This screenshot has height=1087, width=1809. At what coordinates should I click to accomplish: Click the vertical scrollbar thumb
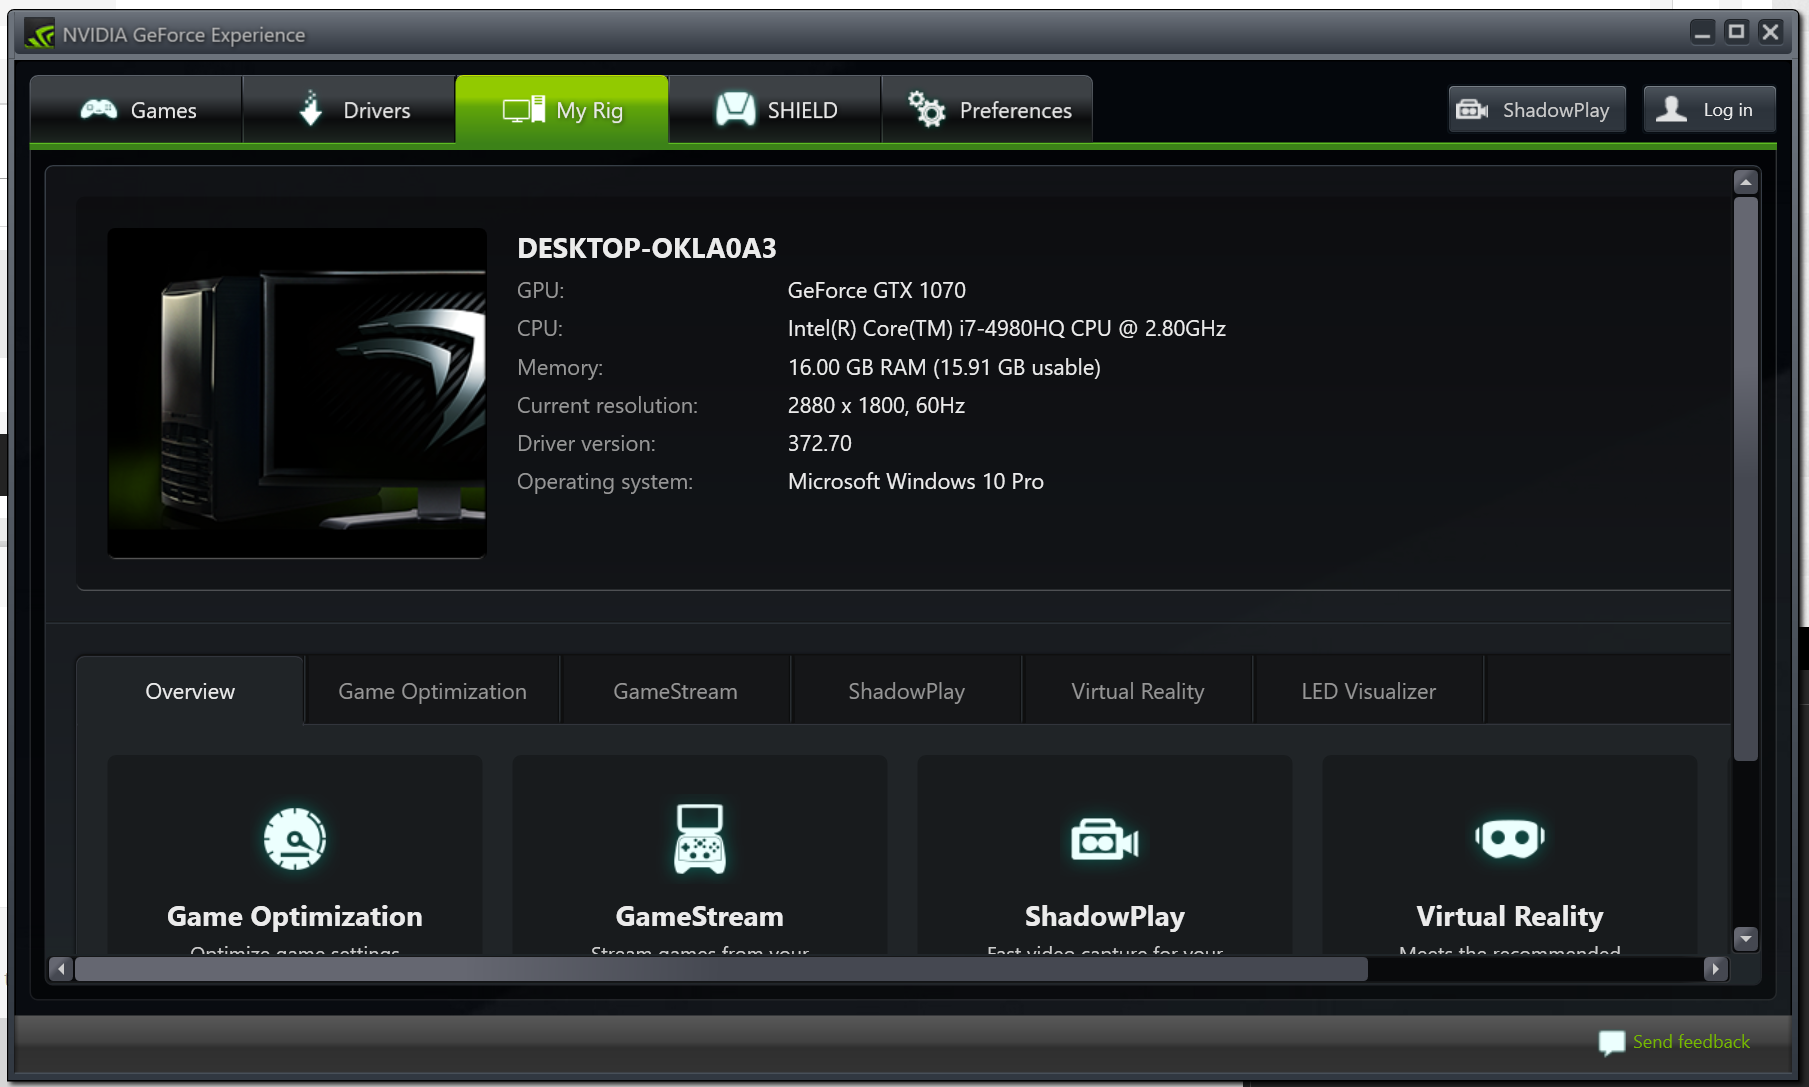(1746, 479)
